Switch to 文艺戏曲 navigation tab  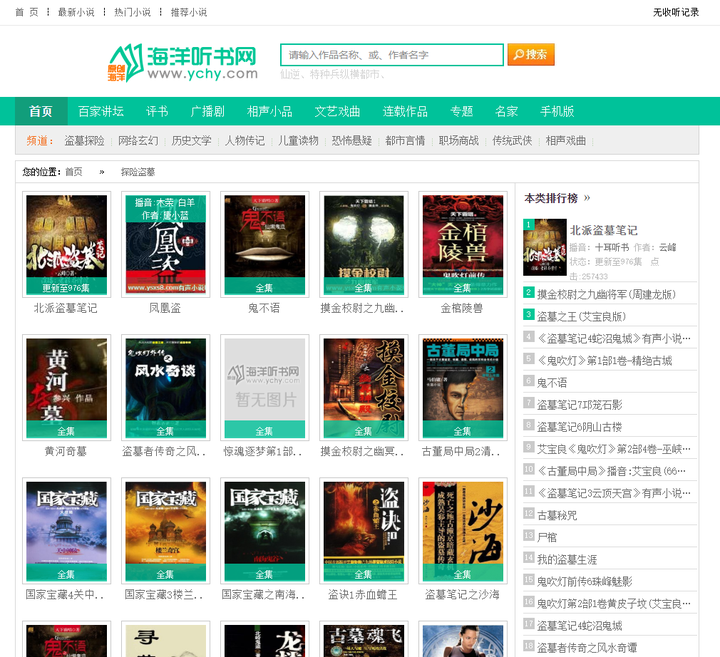click(x=338, y=111)
